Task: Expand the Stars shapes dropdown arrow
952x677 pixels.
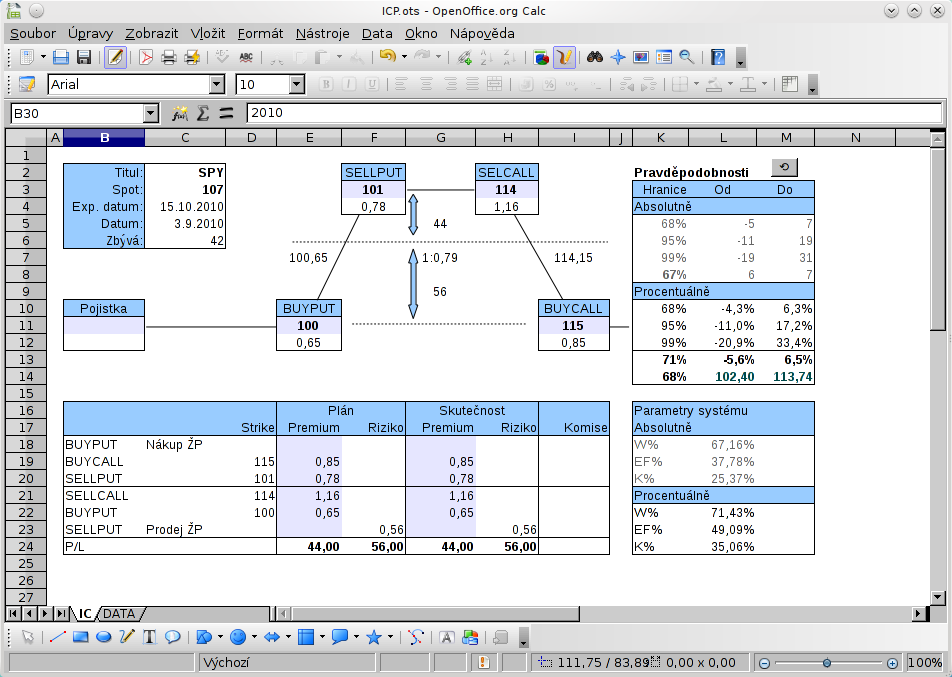Action: pyautogui.click(x=390, y=637)
